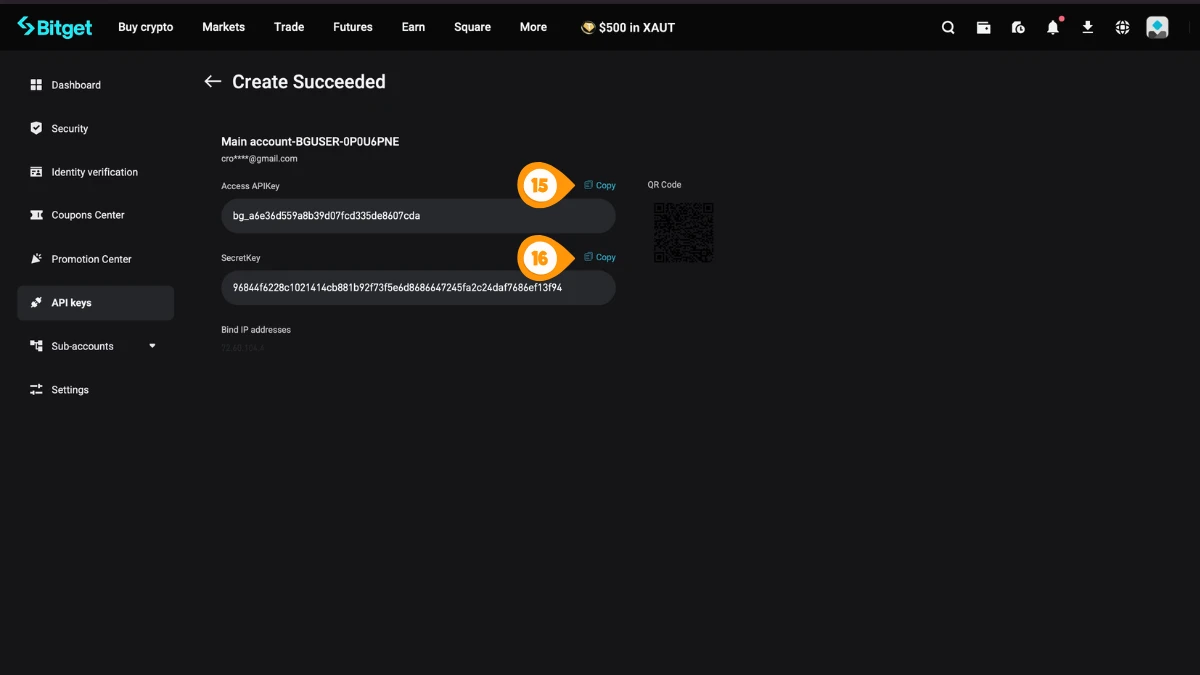
Task: Click the Coupons Center ticket icon
Action: 36,215
